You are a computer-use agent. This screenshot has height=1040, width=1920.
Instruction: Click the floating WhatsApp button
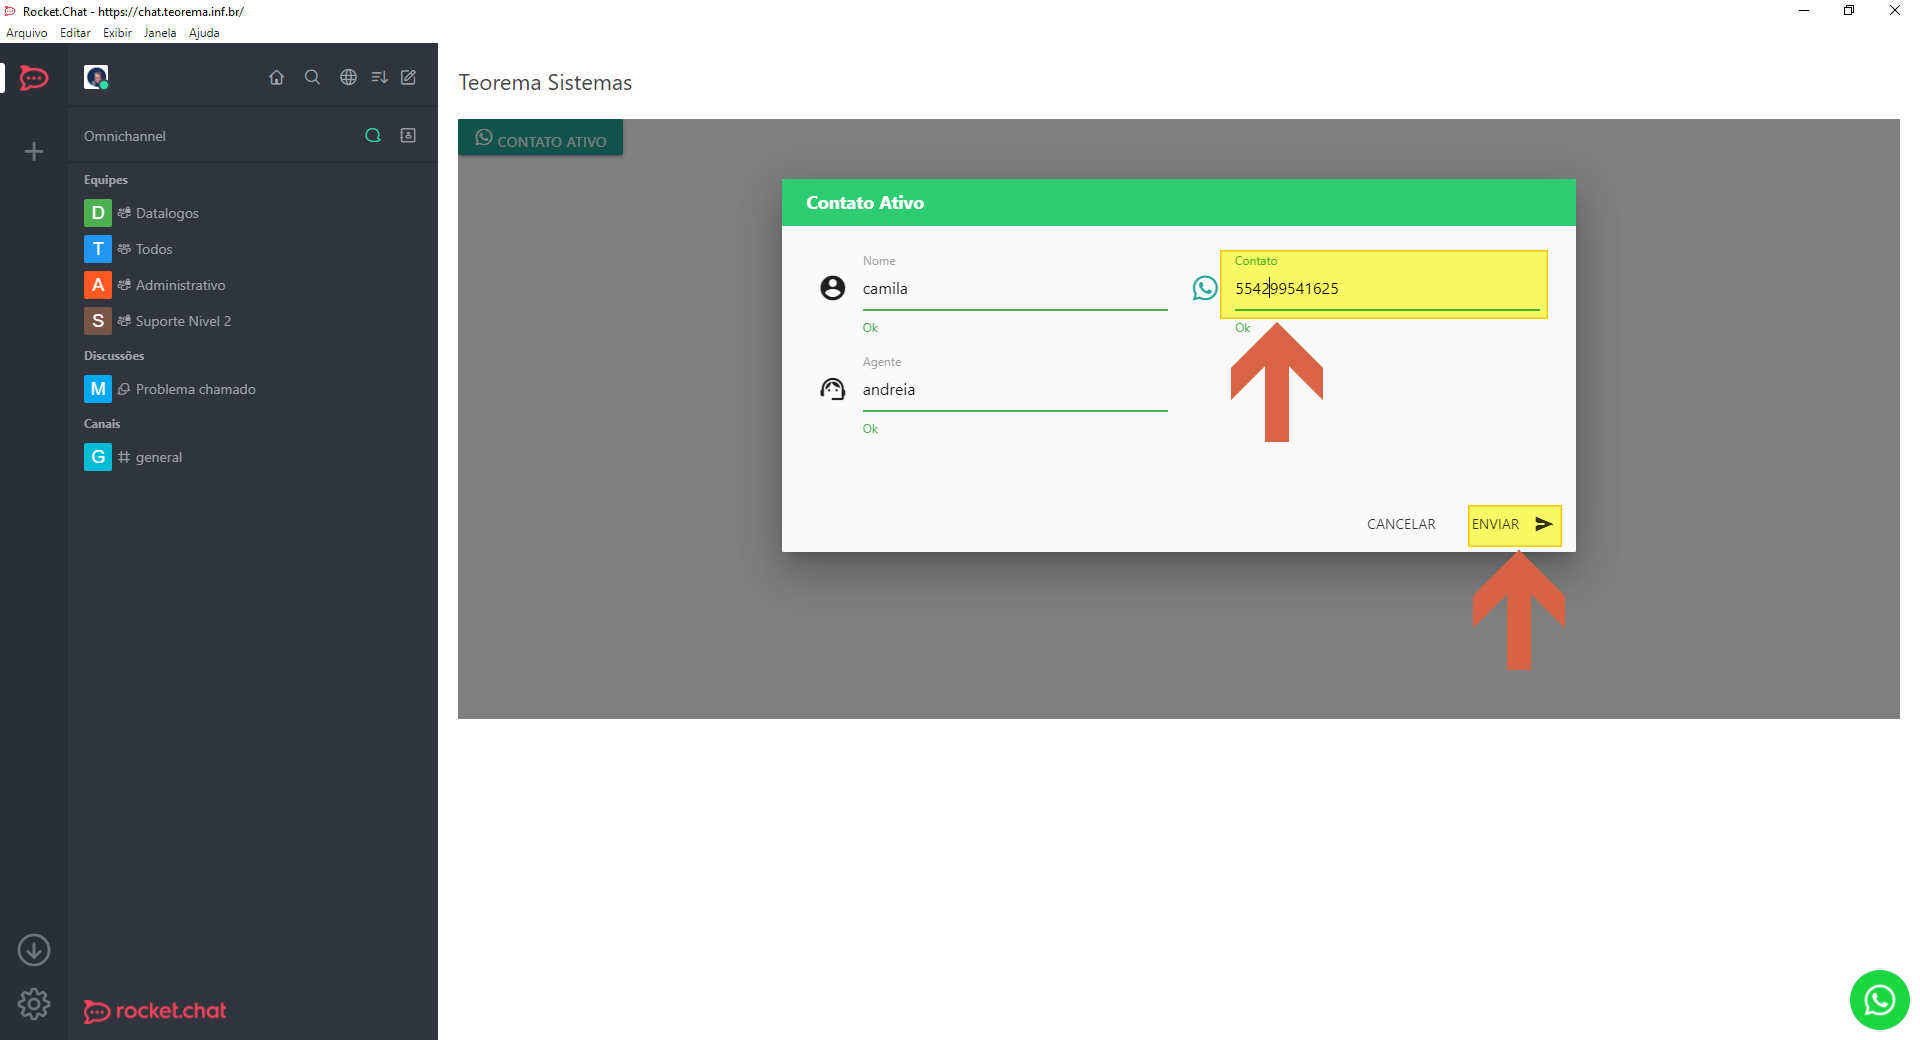pyautogui.click(x=1880, y=1000)
